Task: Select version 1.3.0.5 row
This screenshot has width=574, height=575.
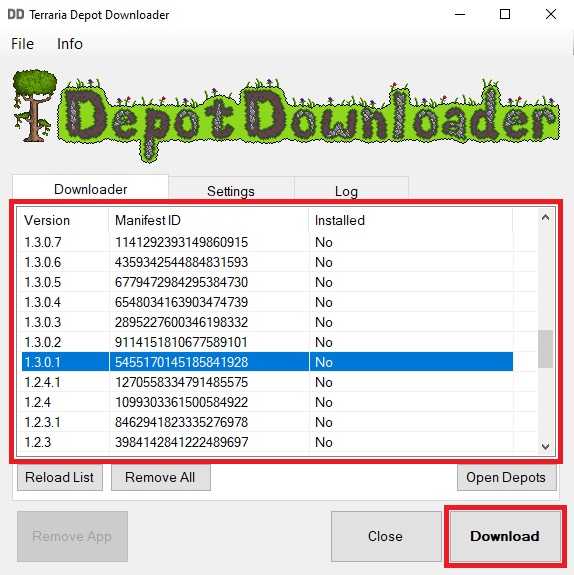Action: (x=267, y=282)
